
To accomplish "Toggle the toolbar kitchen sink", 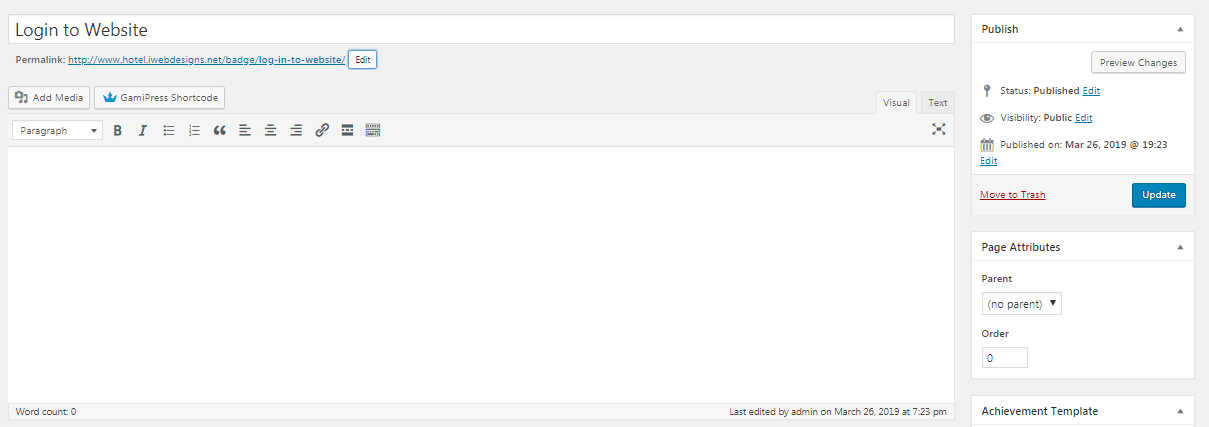I will (x=373, y=130).
